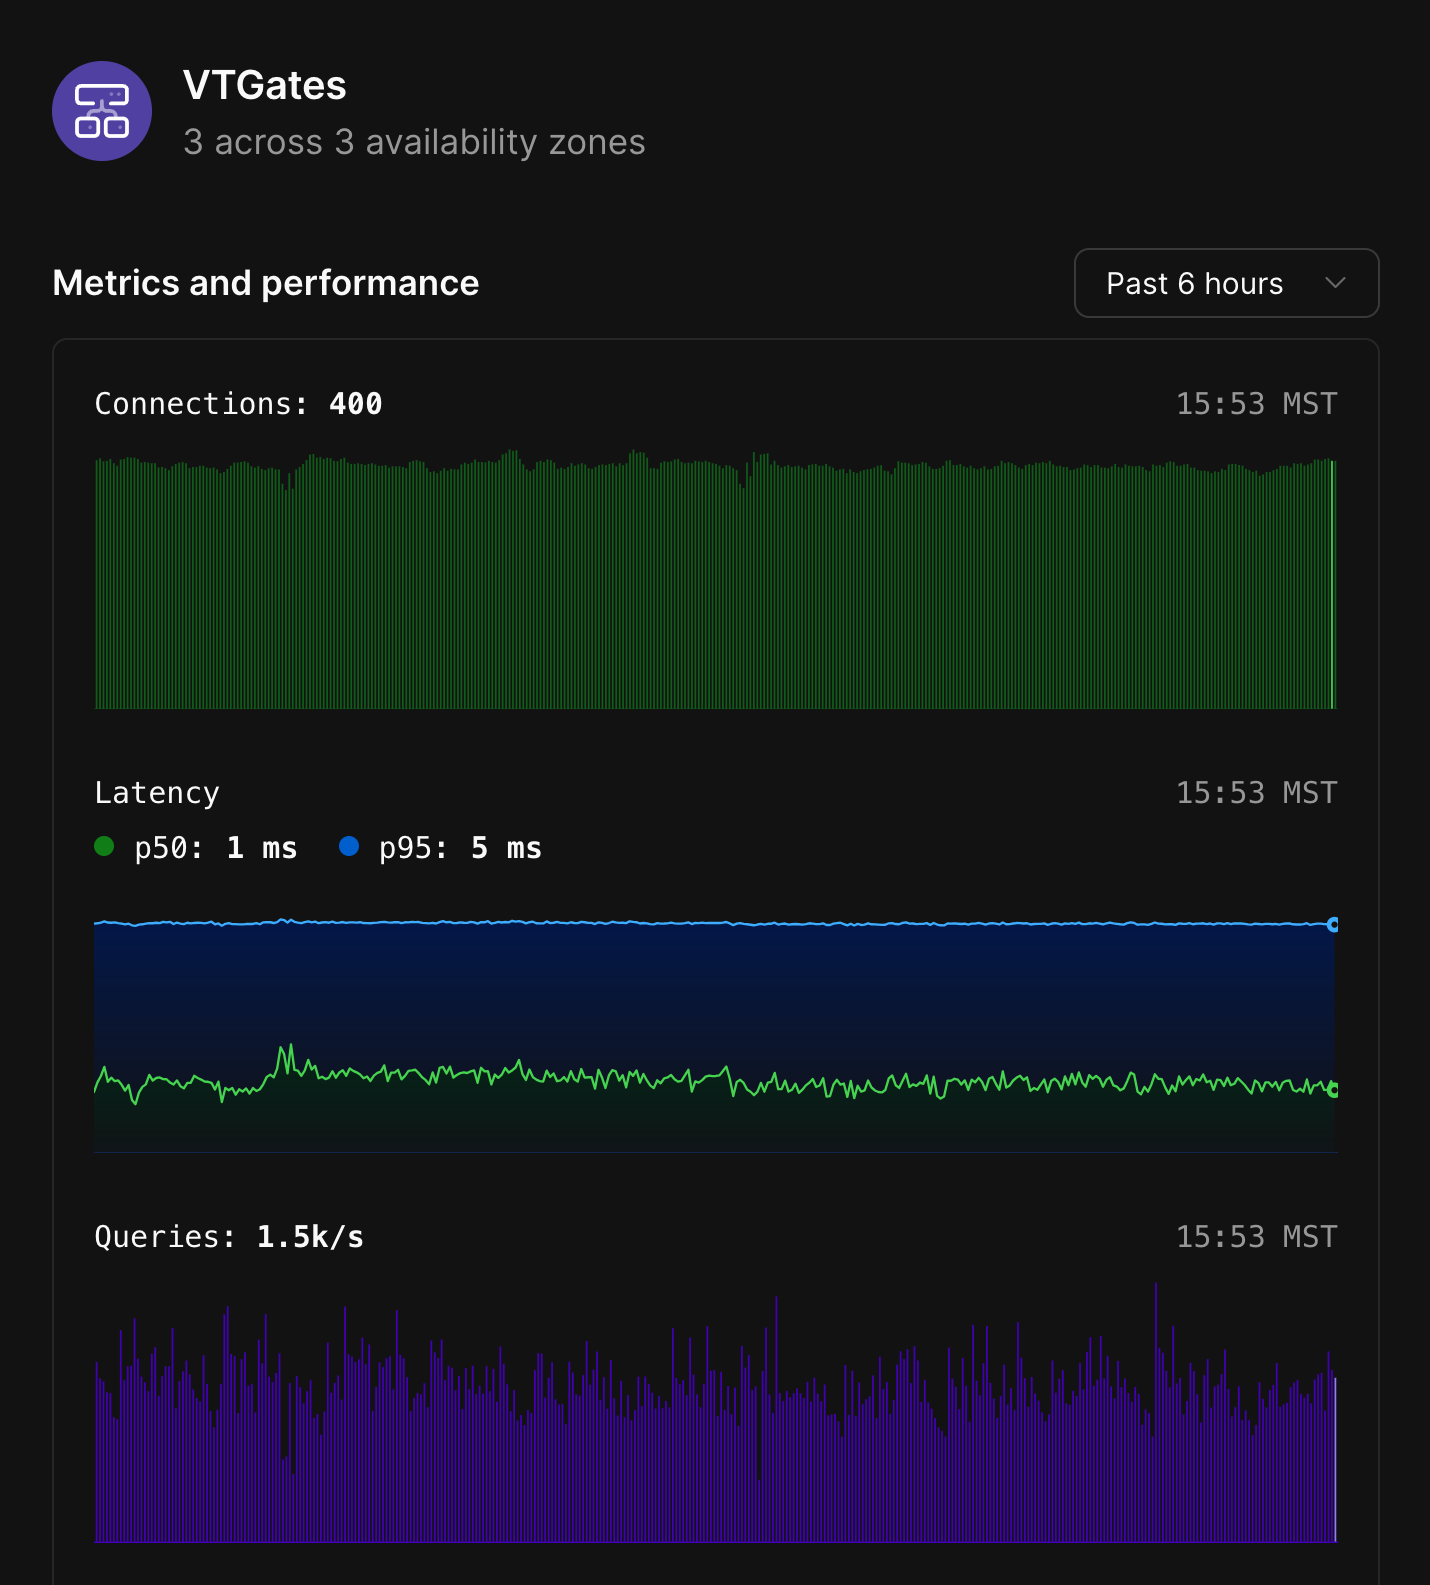The image size is (1430, 1585).
Task: Select text '3 across 3 availability zones'
Action: (x=414, y=142)
